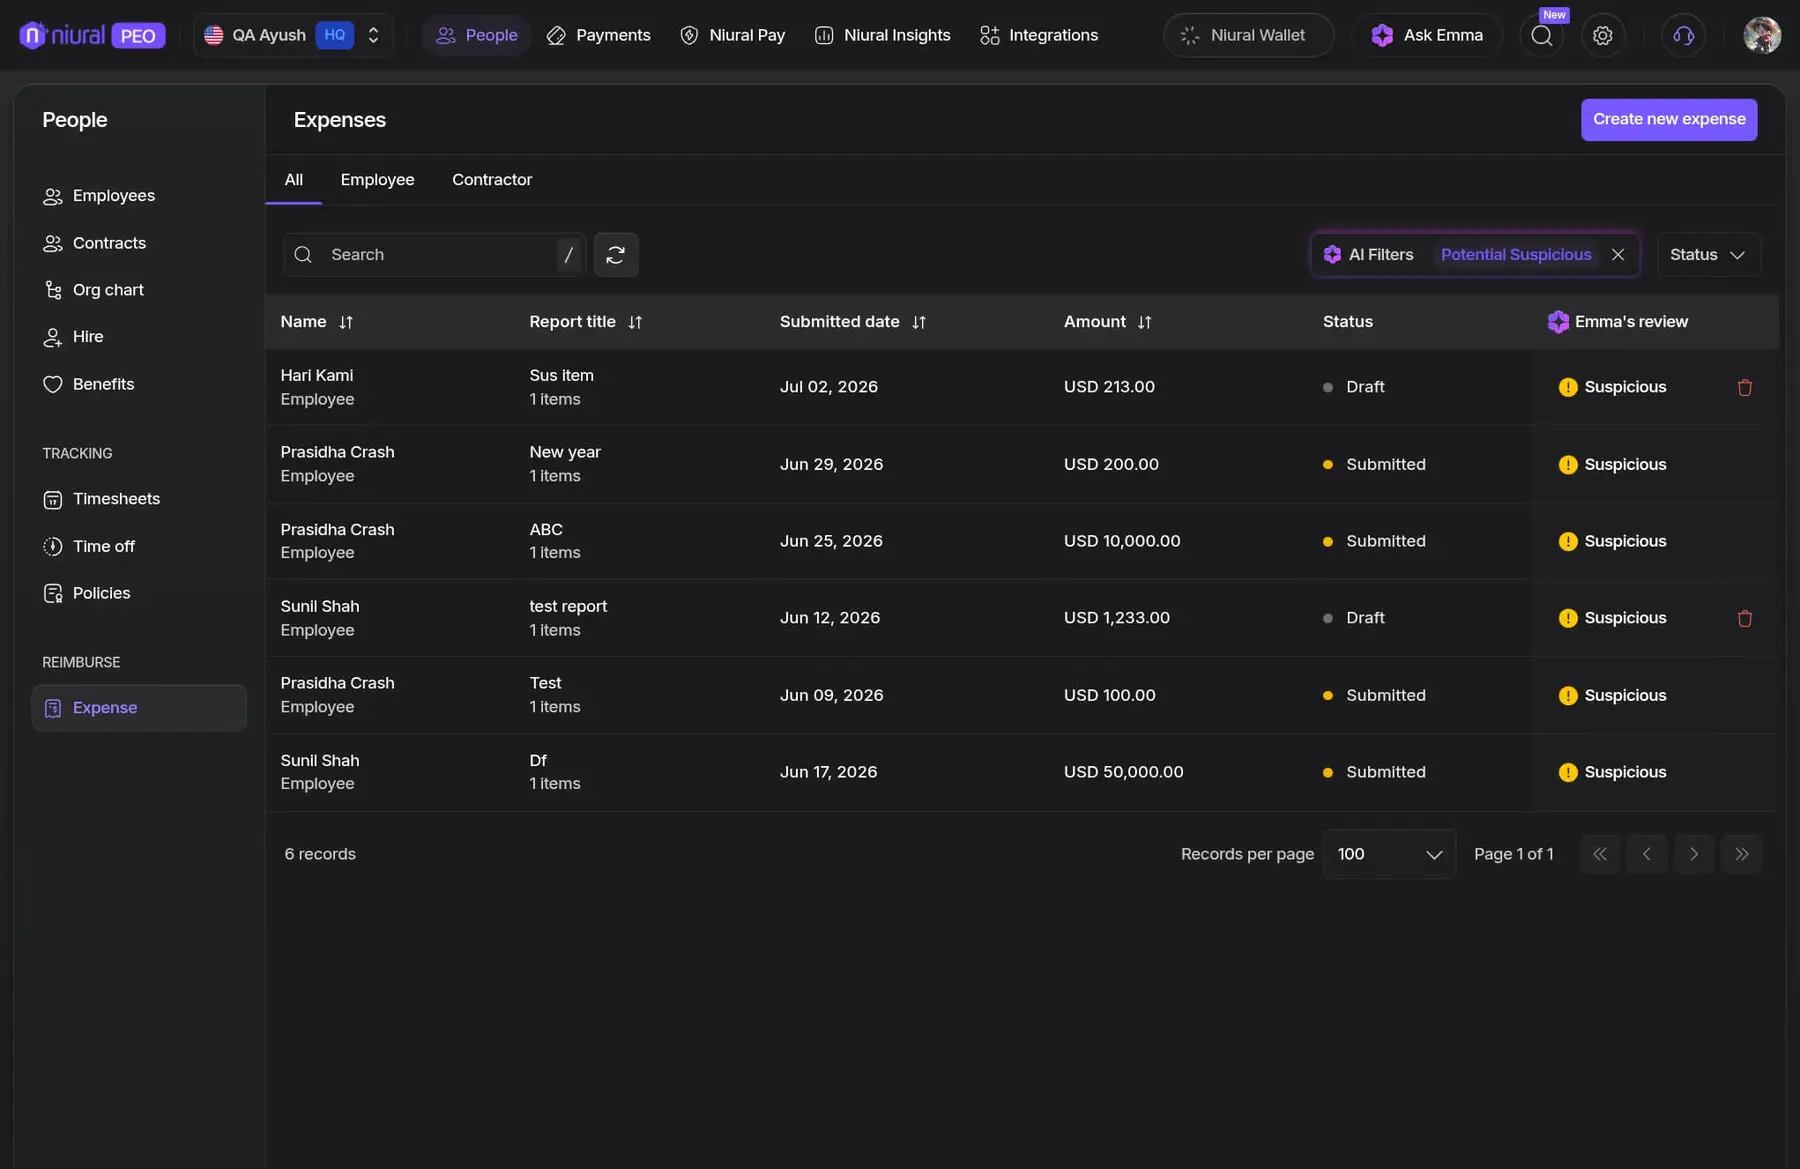1800x1169 pixels.
Task: Go to the first page
Action: [1600, 854]
